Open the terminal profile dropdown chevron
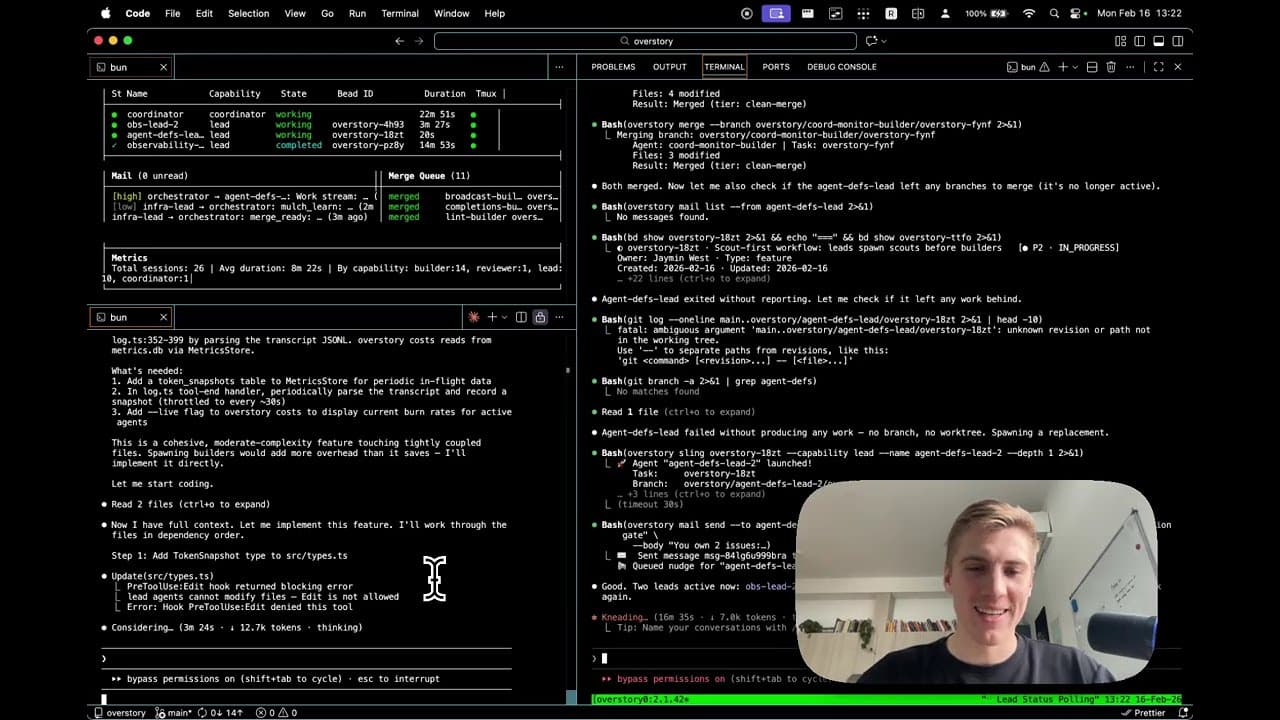The height and width of the screenshot is (720, 1280). (x=1075, y=67)
